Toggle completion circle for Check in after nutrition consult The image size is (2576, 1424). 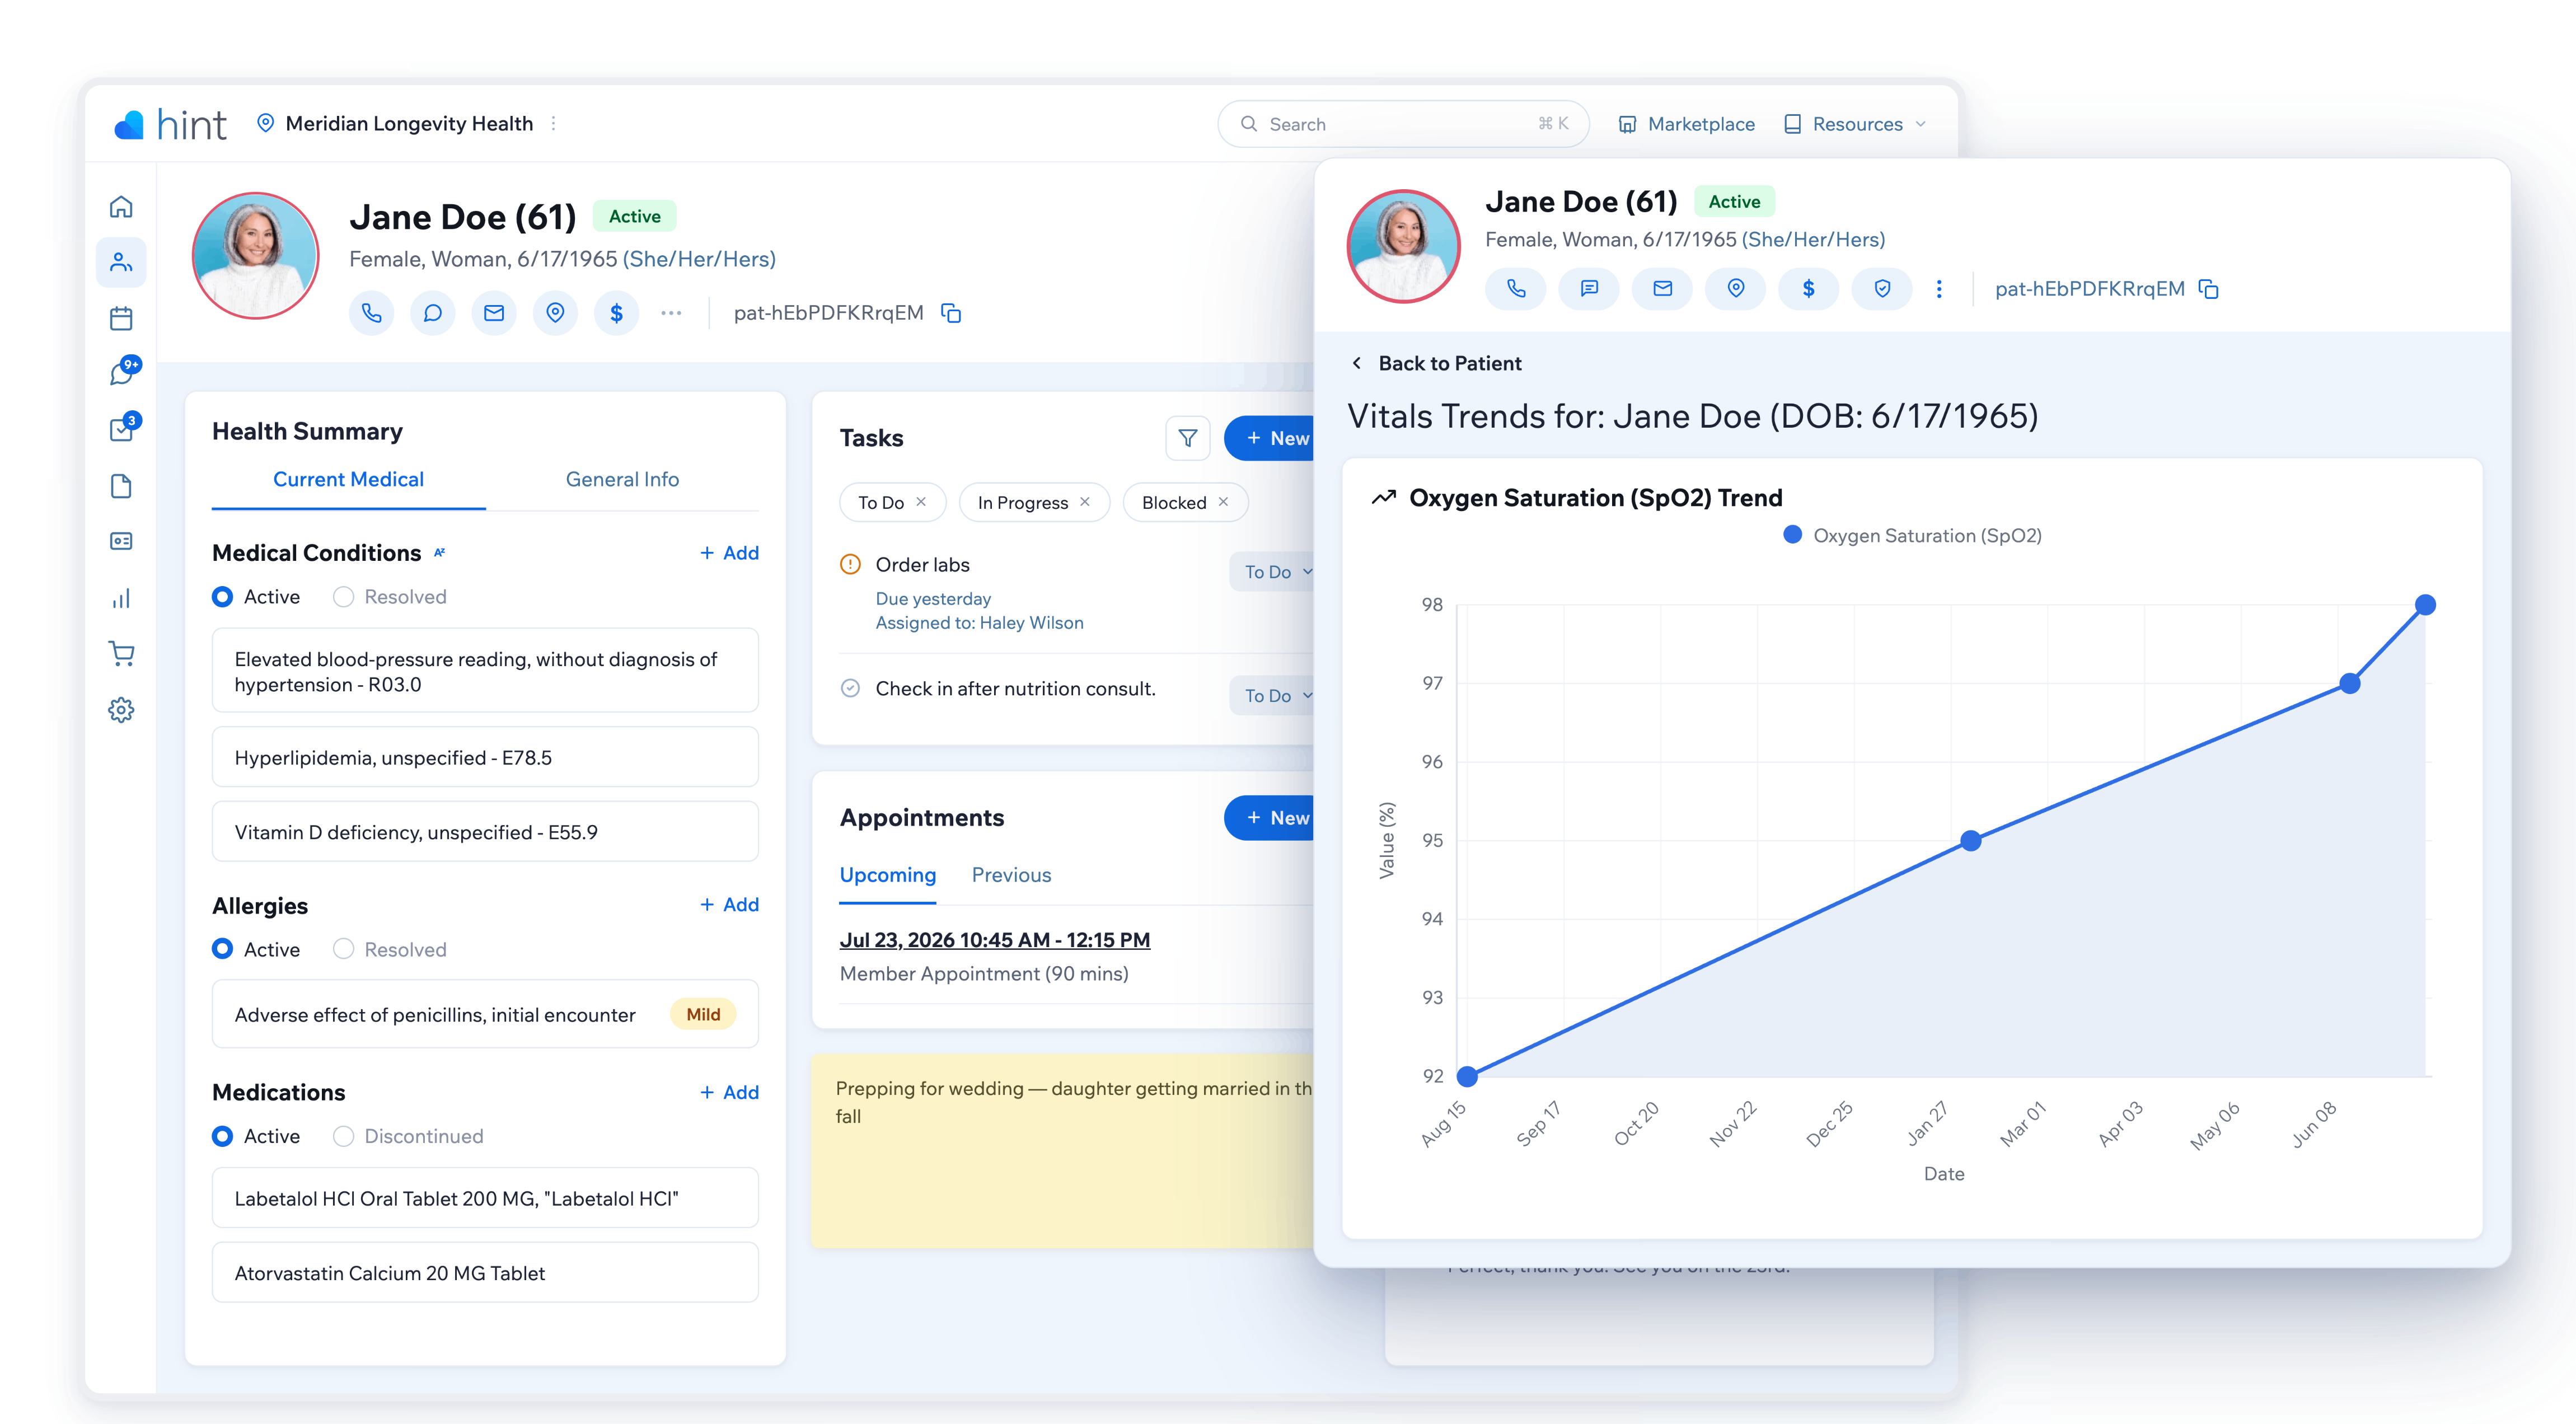850,688
